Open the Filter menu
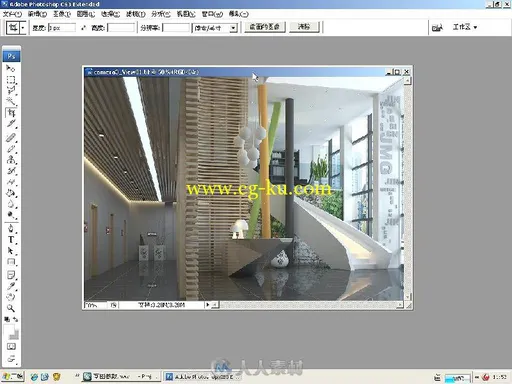 [136, 14]
